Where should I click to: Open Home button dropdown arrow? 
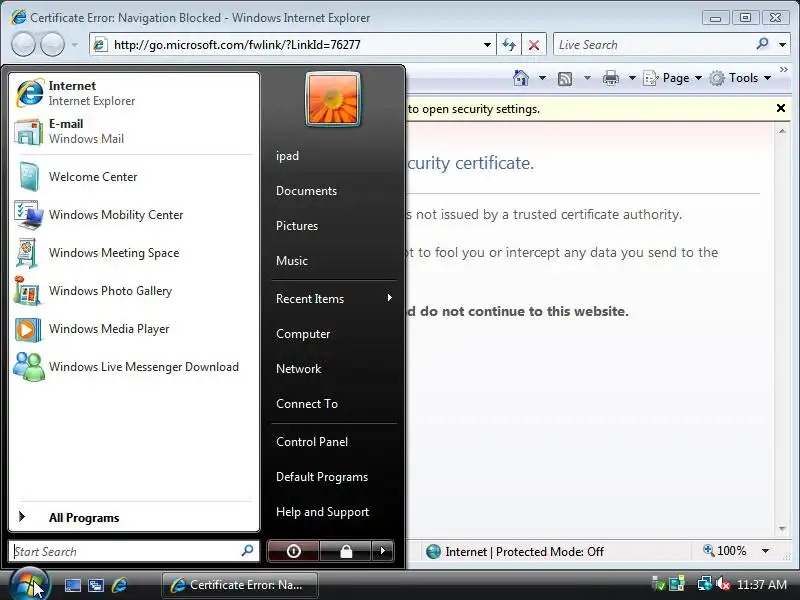tap(542, 78)
